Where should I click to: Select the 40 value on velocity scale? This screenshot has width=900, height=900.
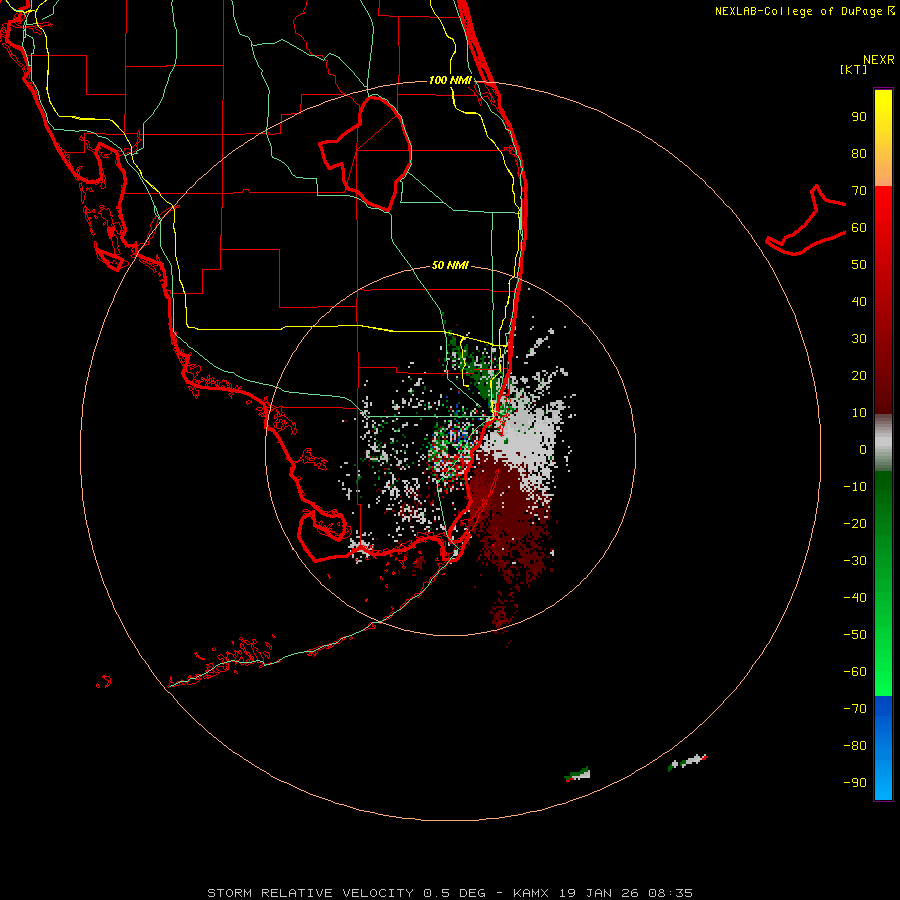click(x=859, y=301)
